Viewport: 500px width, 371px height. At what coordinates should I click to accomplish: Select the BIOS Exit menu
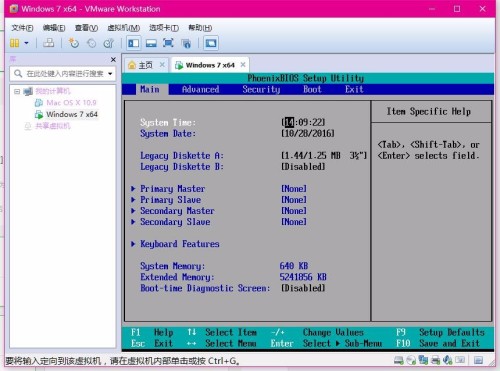354,89
